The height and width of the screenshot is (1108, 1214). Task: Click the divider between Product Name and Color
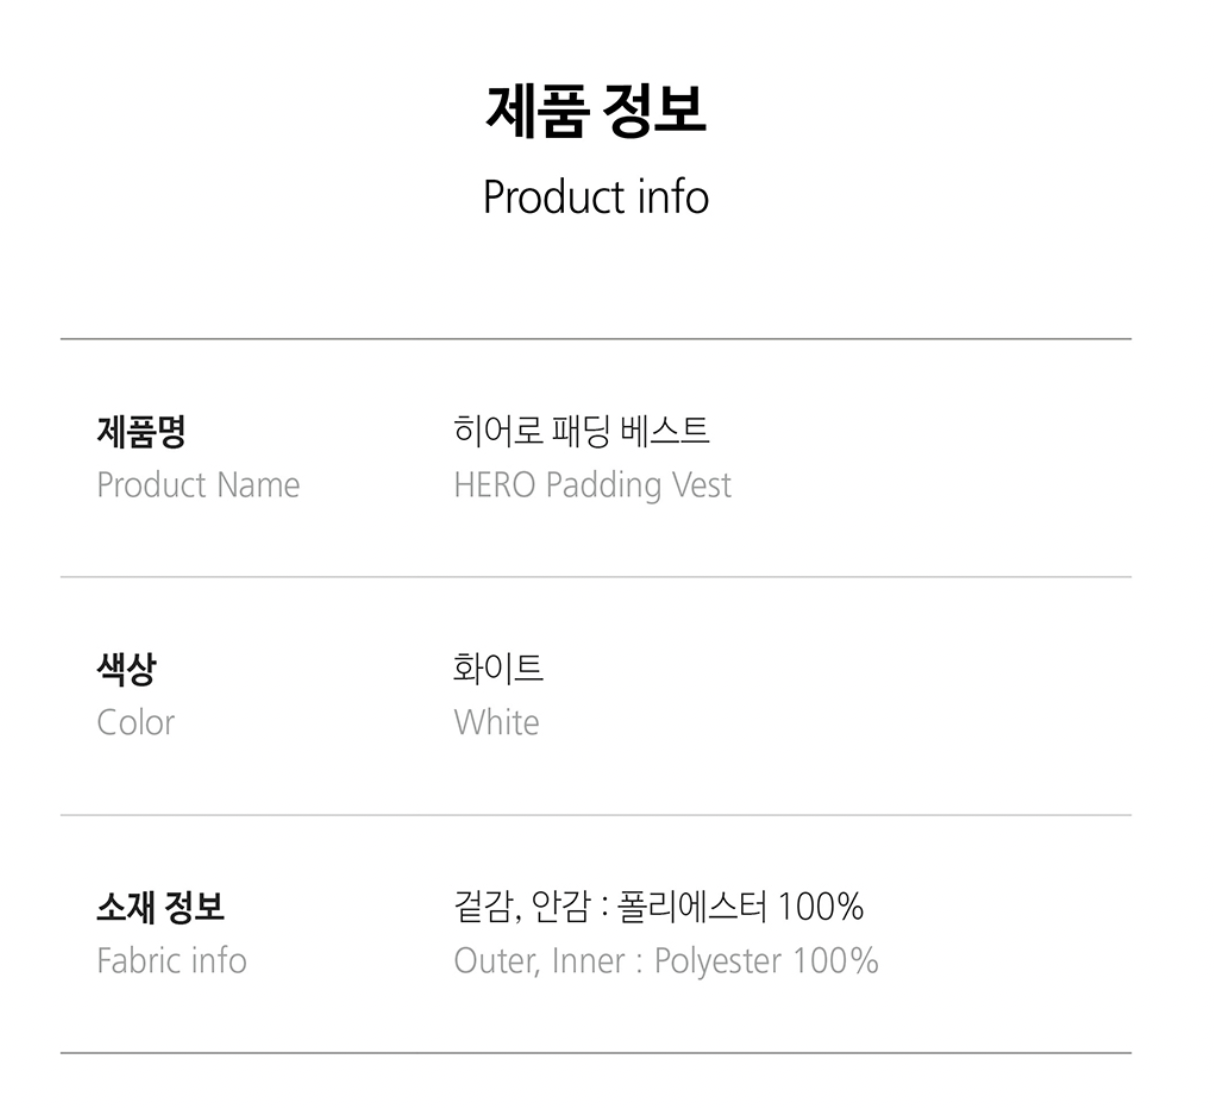pos(596,577)
